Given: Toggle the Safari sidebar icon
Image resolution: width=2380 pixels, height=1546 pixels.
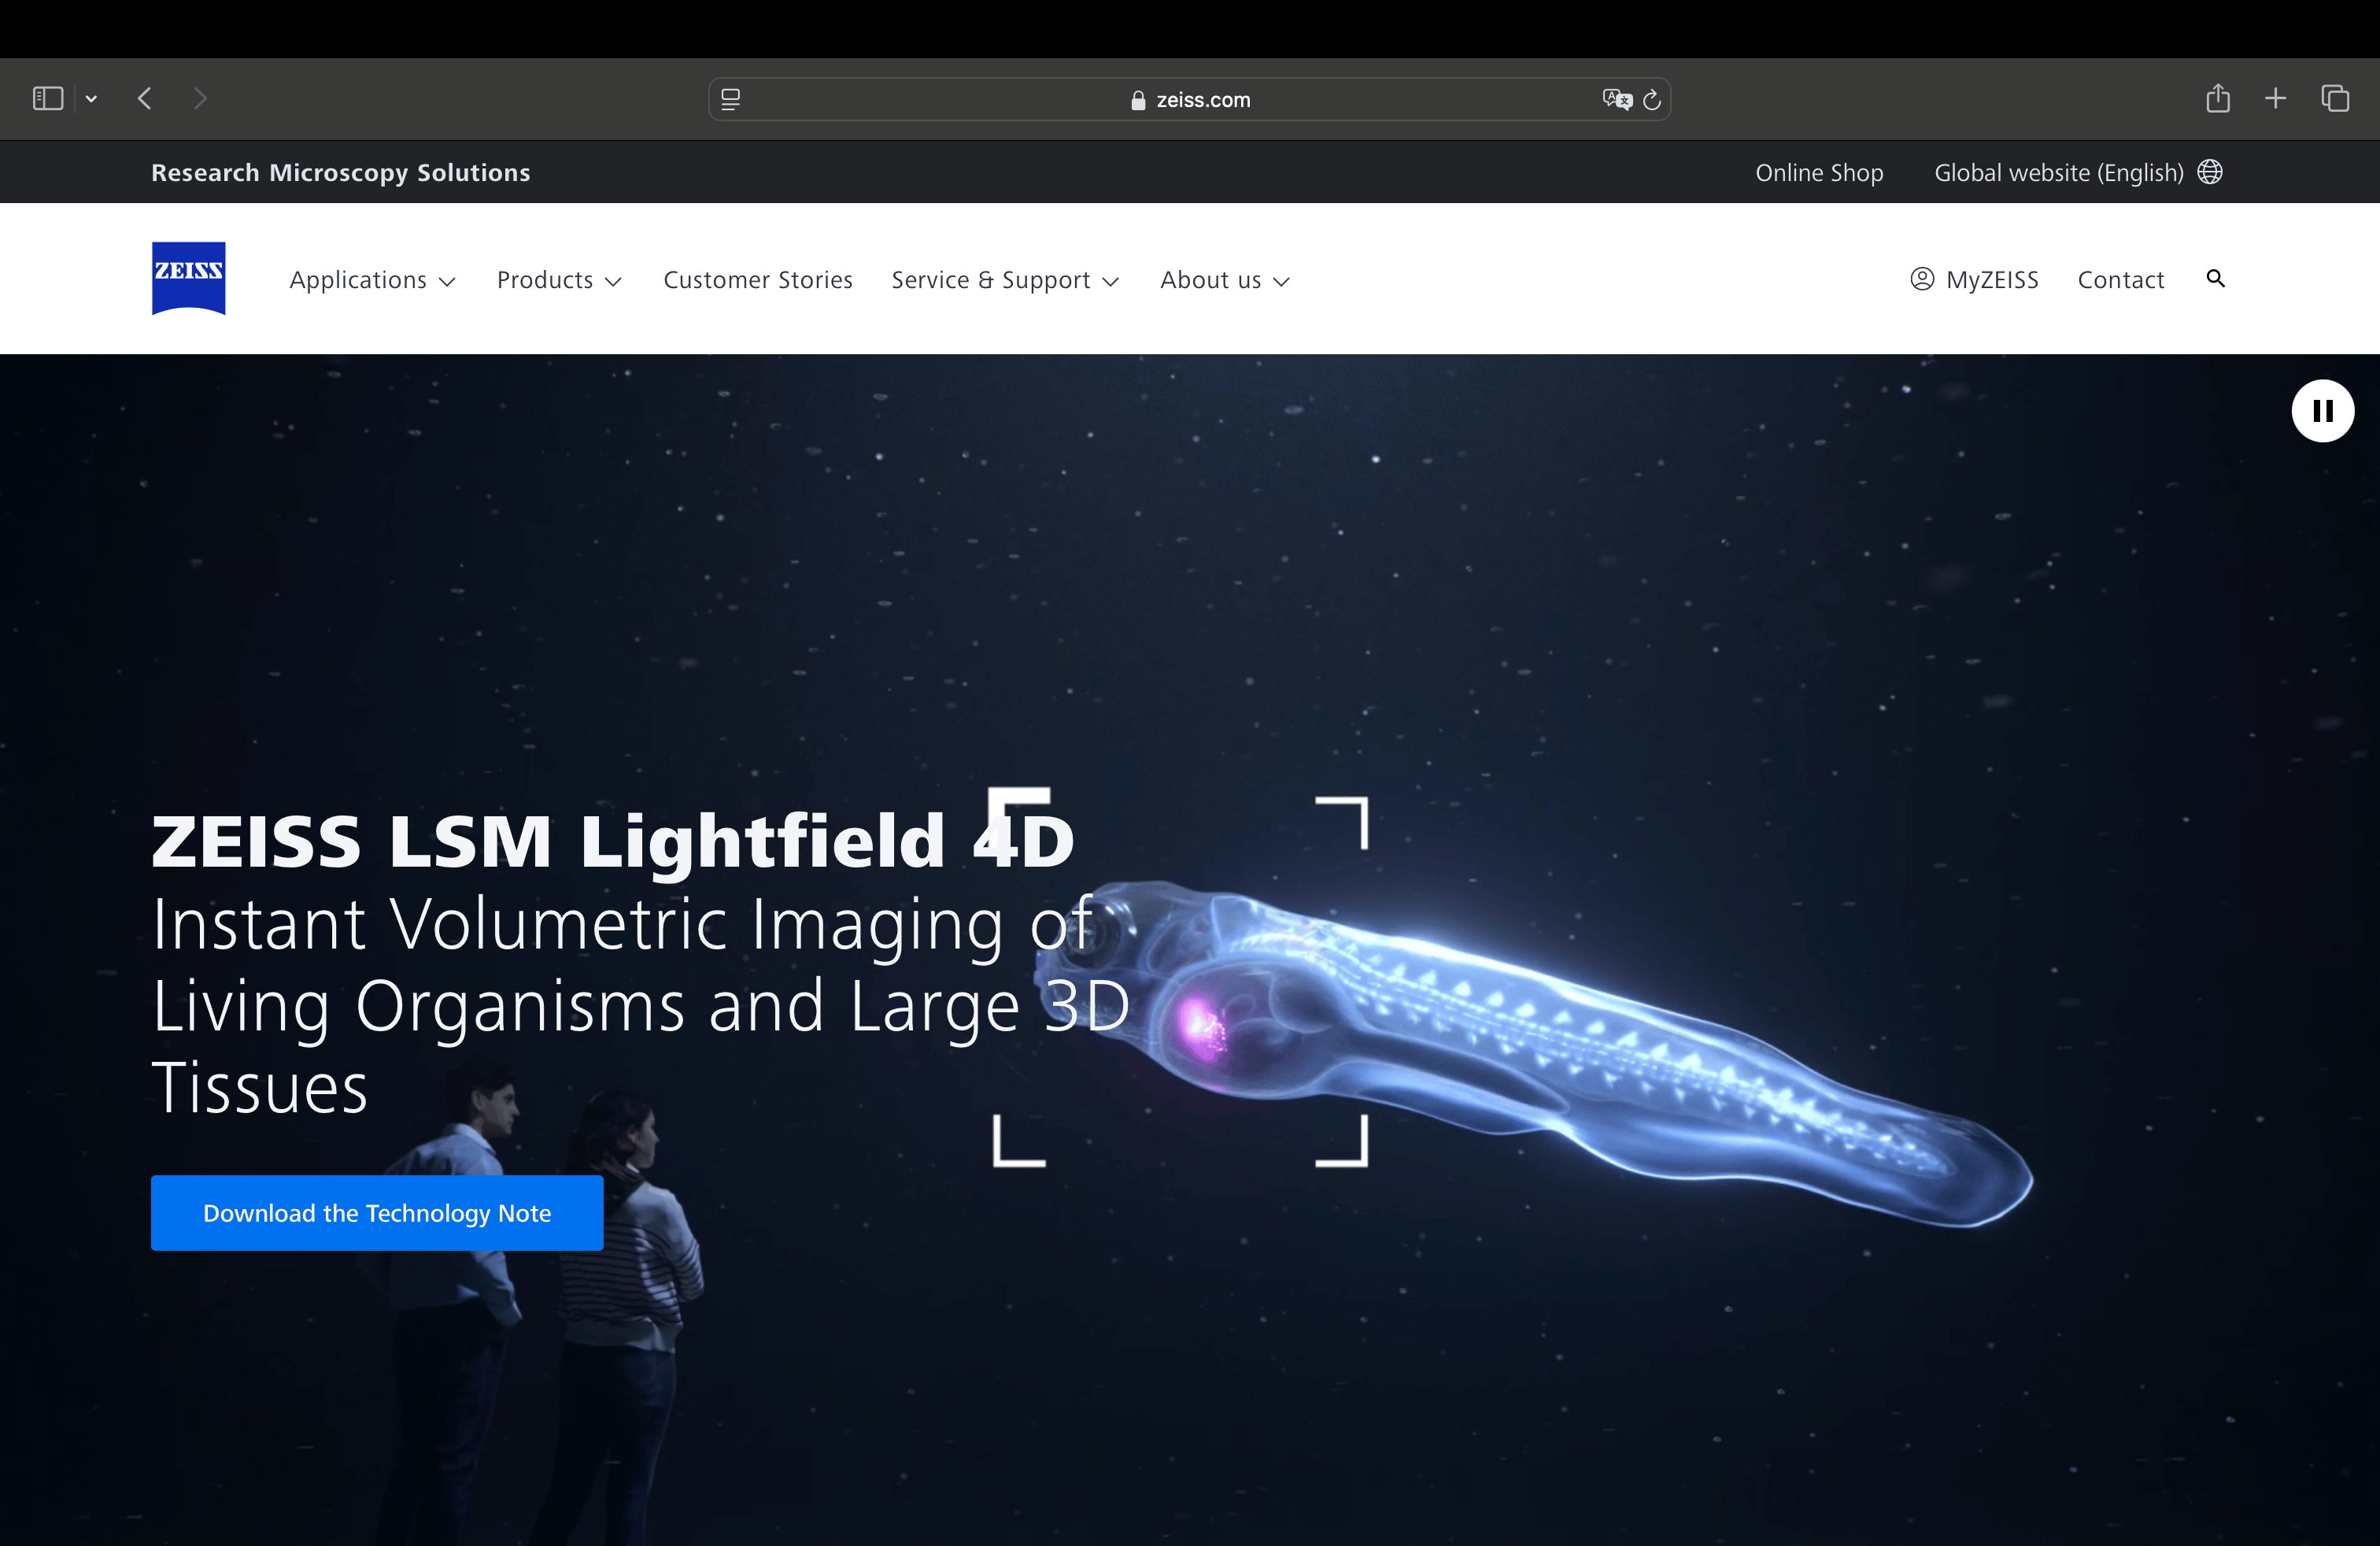Looking at the screenshot, I should click(47, 98).
